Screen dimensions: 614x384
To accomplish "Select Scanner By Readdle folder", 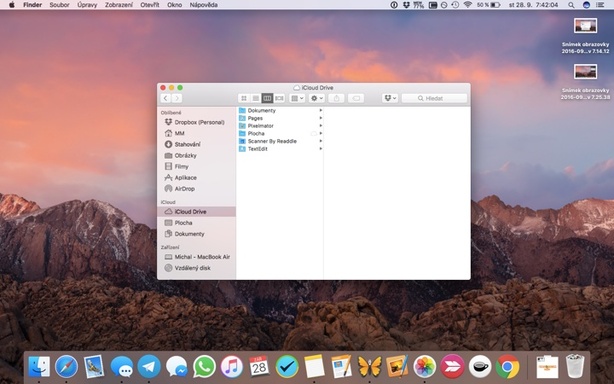I will click(x=280, y=141).
